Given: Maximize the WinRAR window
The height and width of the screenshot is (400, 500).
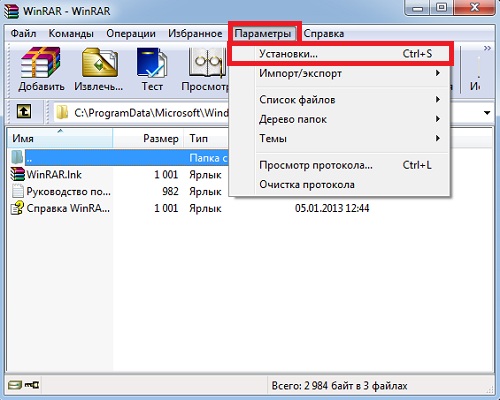Looking at the screenshot, I should (442, 8).
